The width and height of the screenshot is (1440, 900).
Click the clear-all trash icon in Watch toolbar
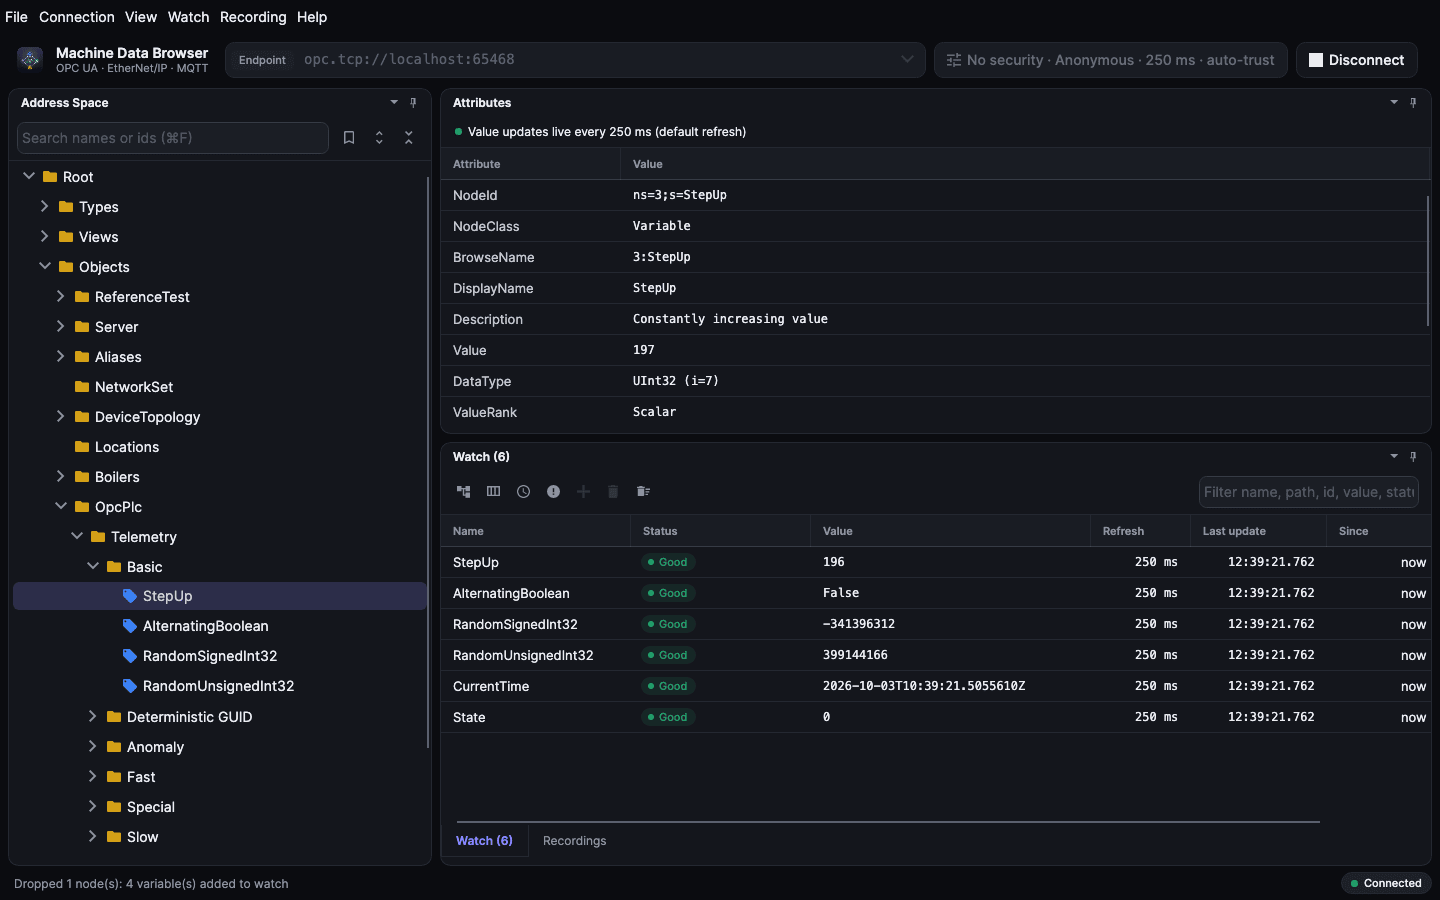click(644, 491)
